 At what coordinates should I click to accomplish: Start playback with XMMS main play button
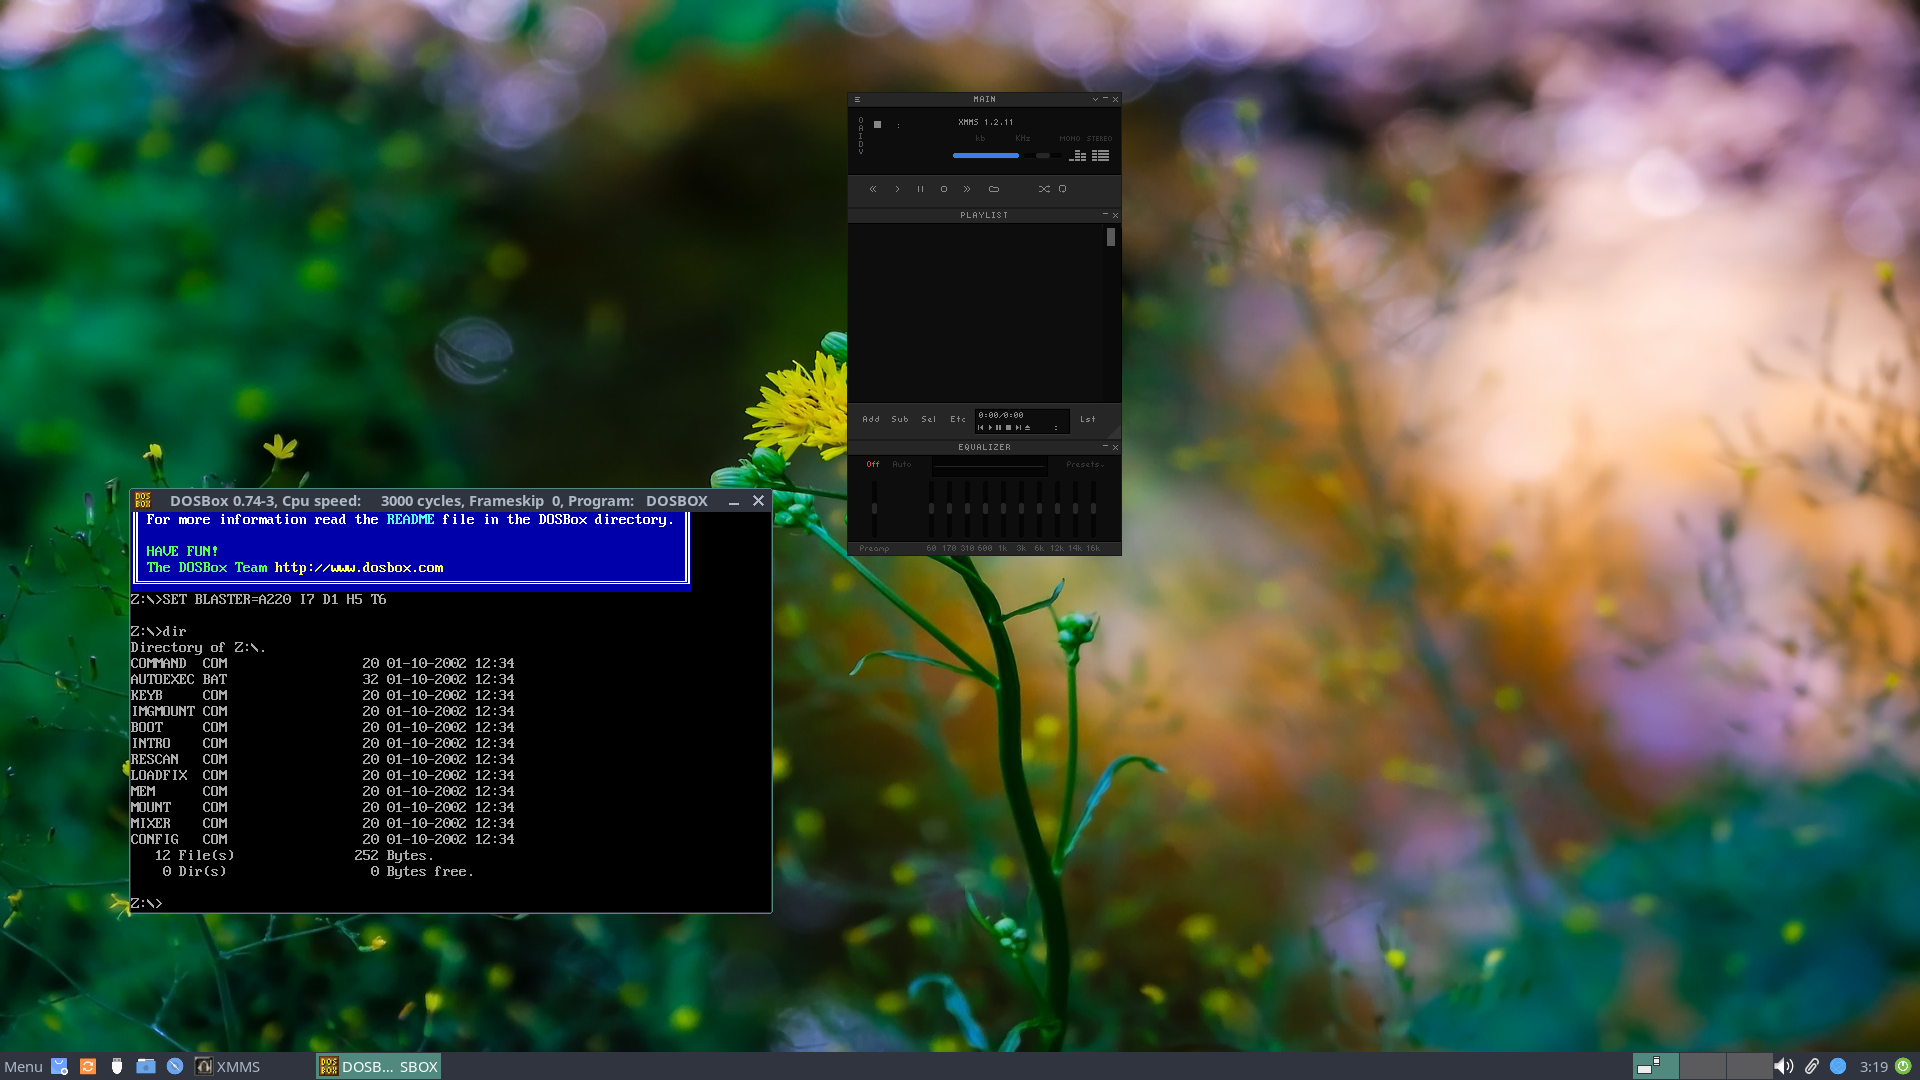[x=897, y=188]
